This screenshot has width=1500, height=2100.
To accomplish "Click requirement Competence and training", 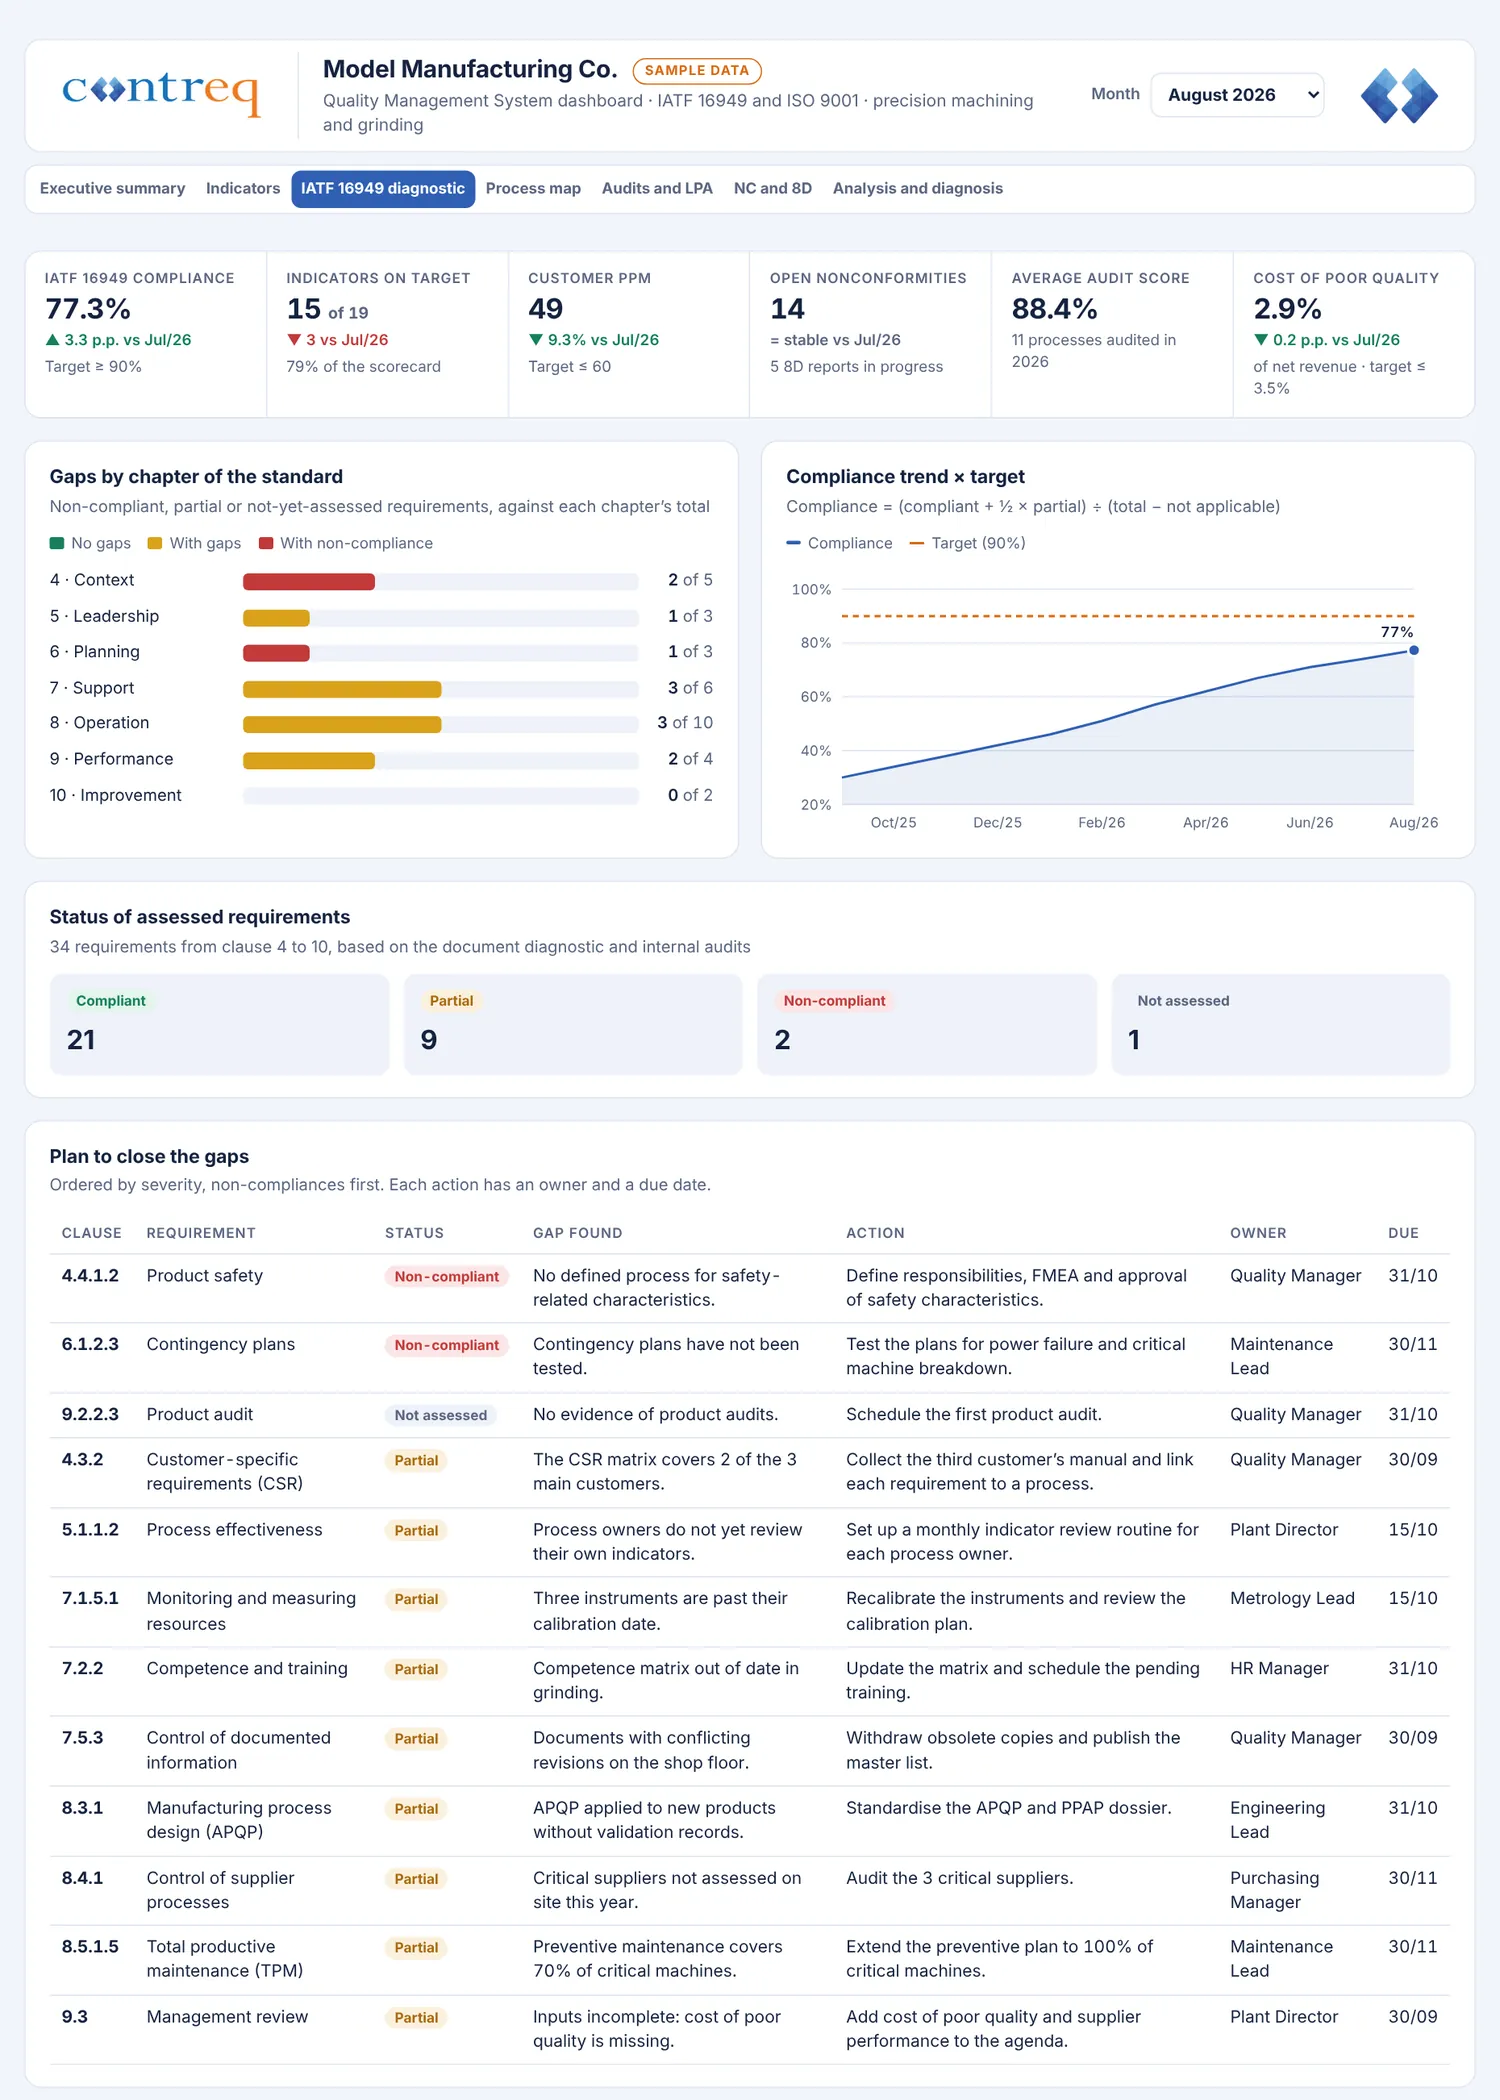I will [247, 1669].
